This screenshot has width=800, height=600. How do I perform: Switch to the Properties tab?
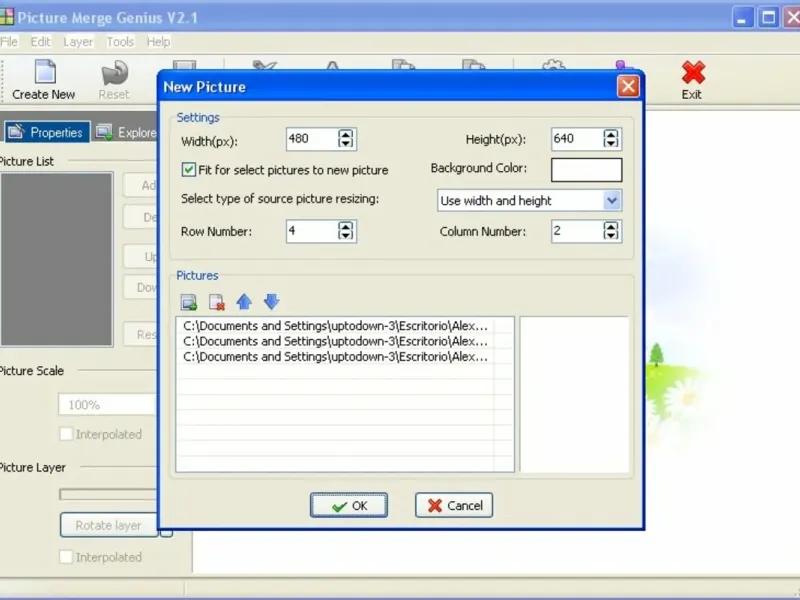(46, 132)
